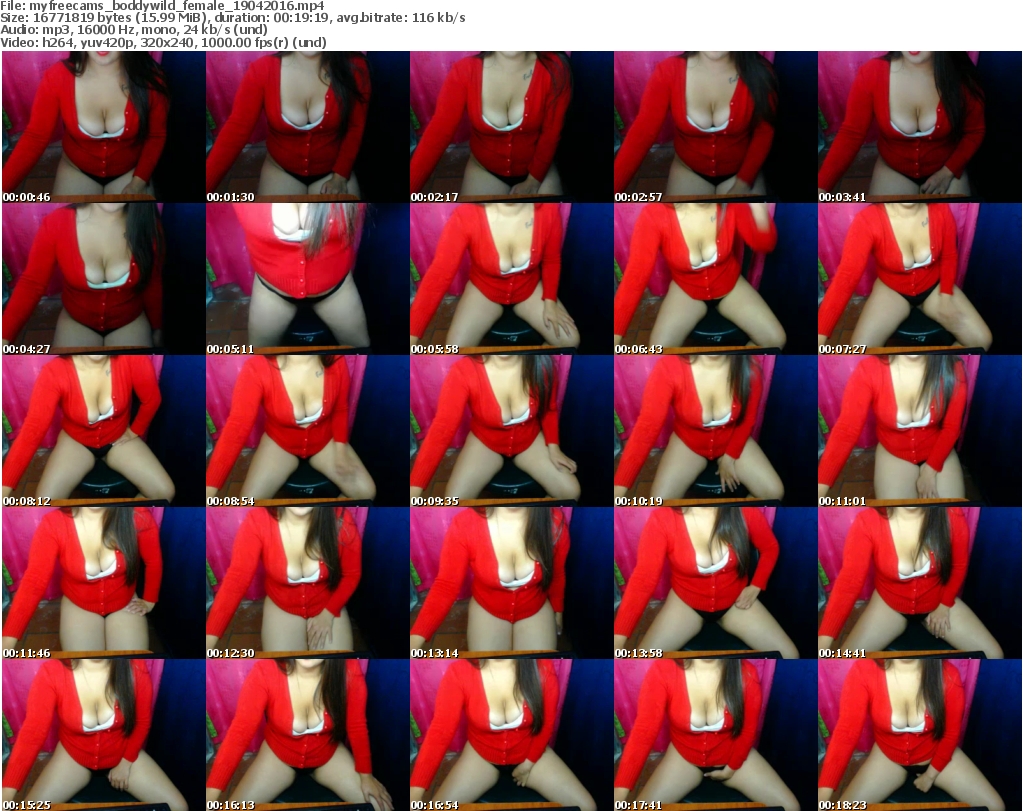Screen dimensions: 1024x811
Task: Choose the thumbnail at 00:04:27
Action: pyautogui.click(x=104, y=279)
